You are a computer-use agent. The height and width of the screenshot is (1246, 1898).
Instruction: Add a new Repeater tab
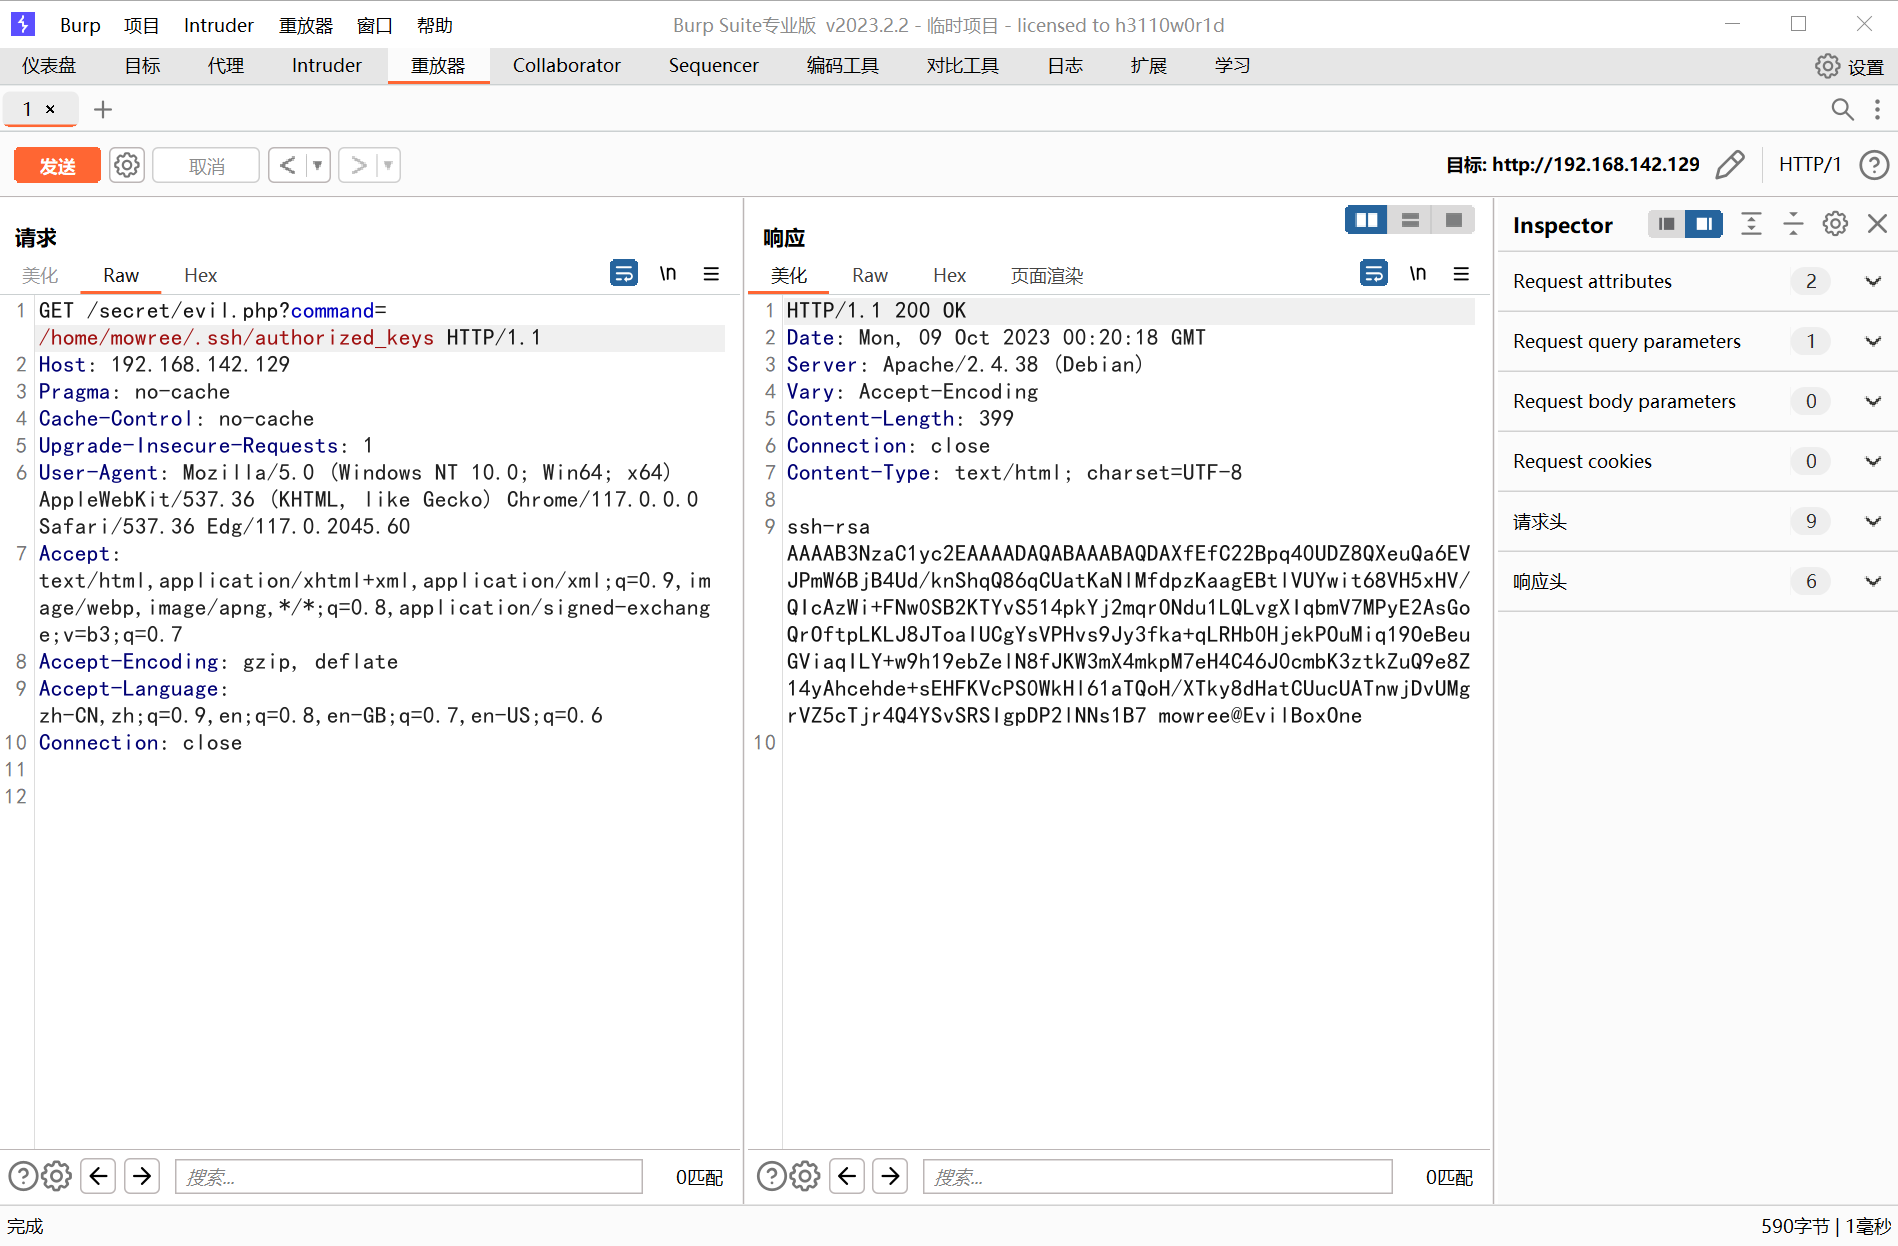pos(102,109)
